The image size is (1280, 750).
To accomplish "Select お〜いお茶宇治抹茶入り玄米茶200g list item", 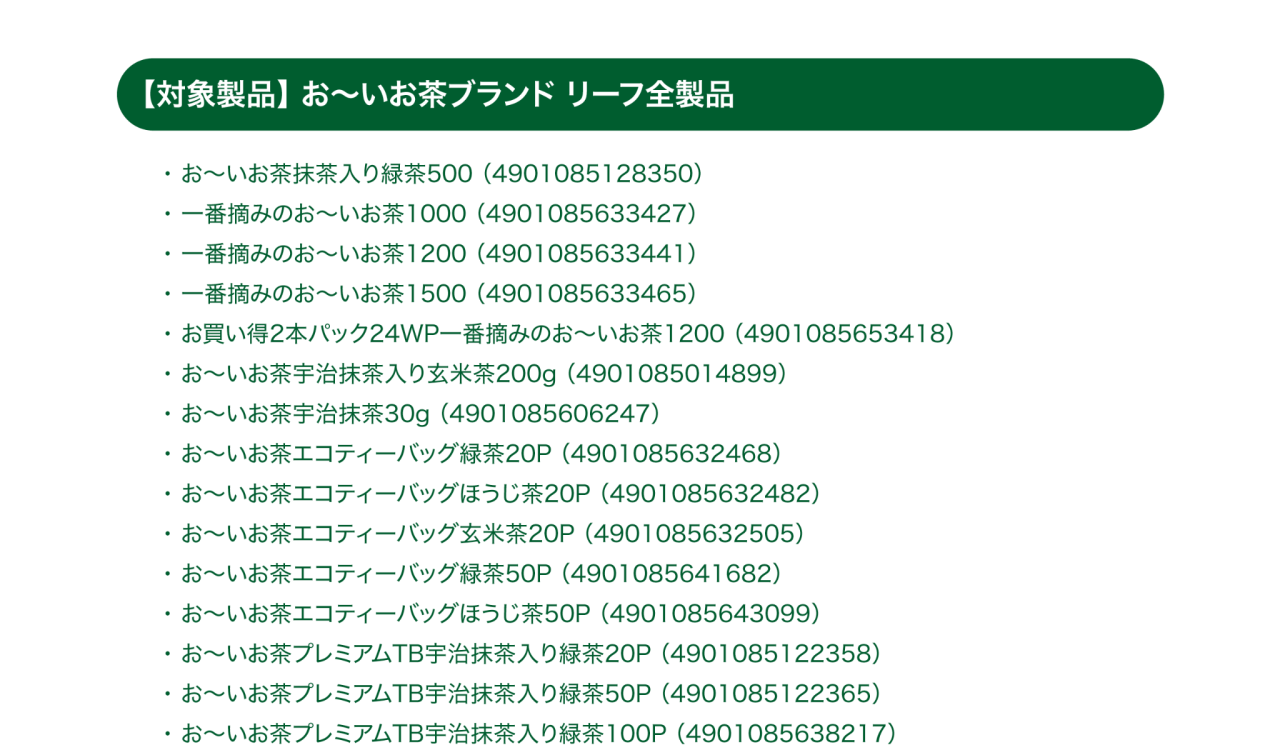I will [476, 374].
